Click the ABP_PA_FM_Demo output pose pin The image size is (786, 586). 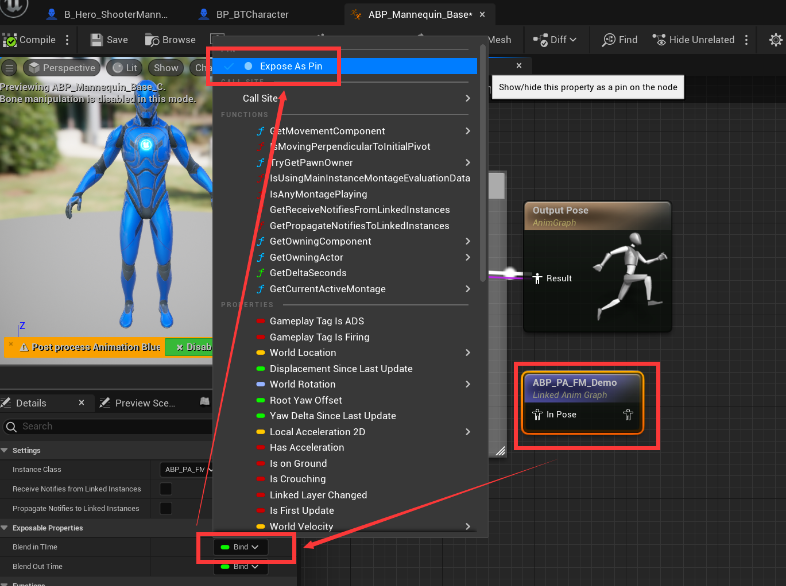coord(628,415)
